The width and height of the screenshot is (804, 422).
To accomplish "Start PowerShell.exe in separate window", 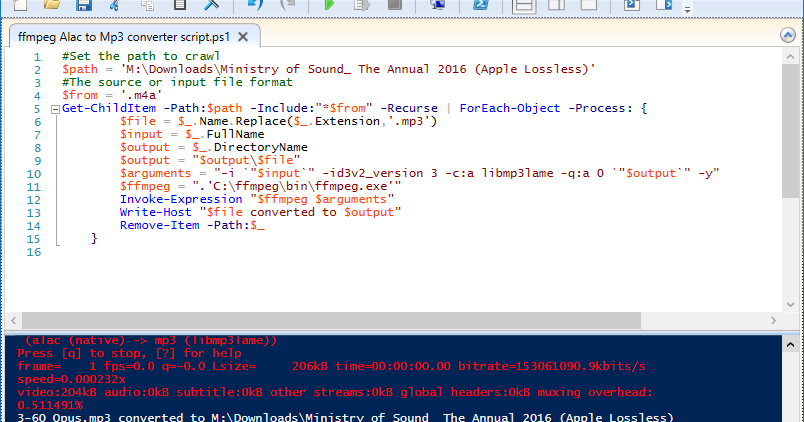I will tap(480, 5).
